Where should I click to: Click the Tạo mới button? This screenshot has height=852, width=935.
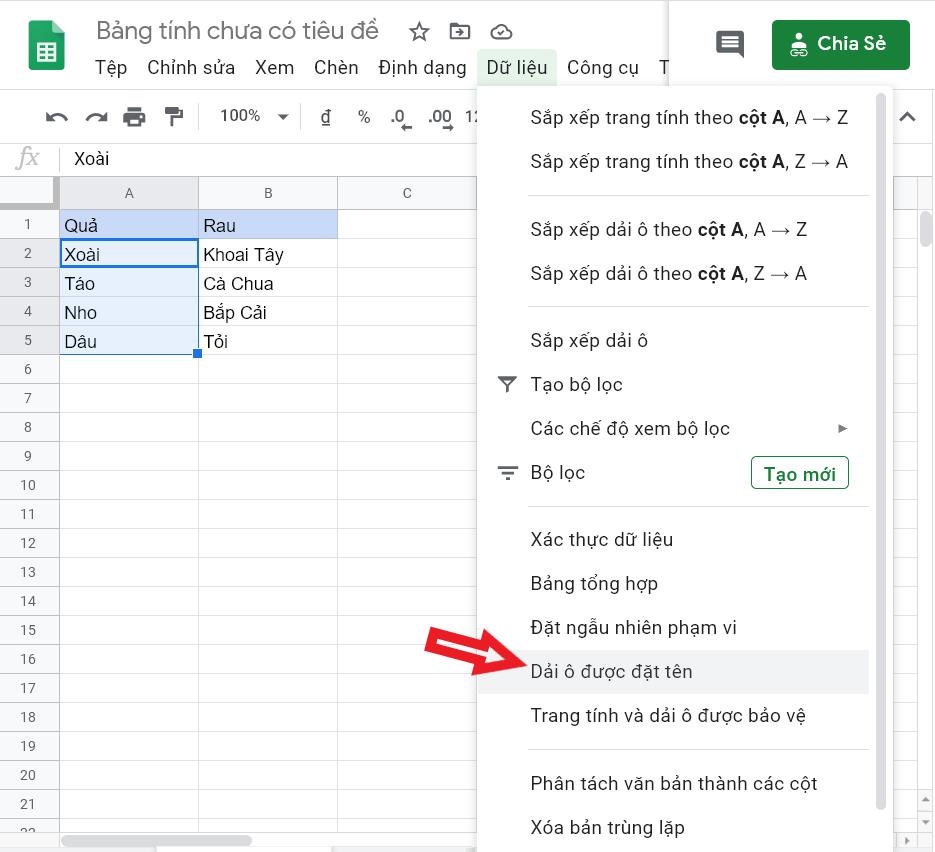click(x=799, y=472)
